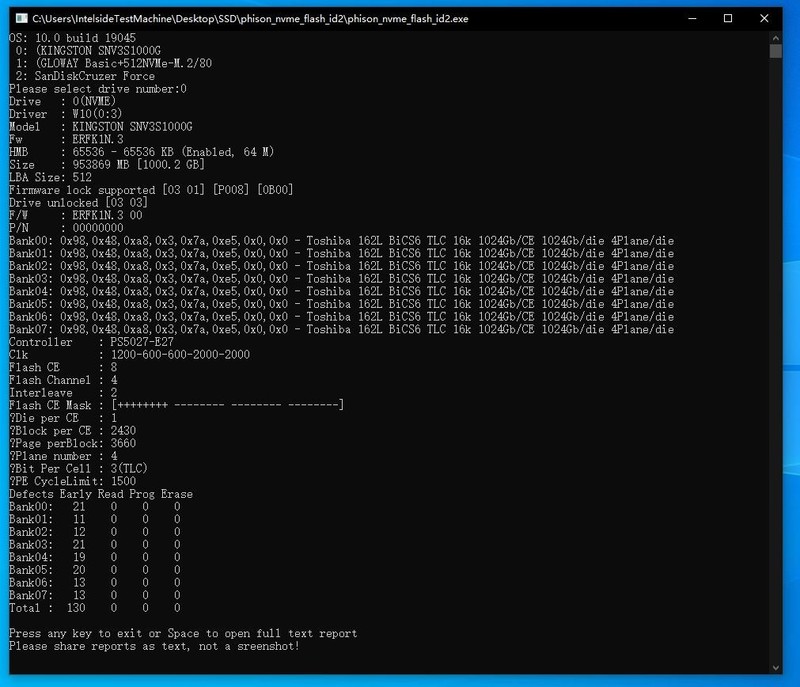
Task: Click the Bank02 flash ID line
Action: pos(341,266)
